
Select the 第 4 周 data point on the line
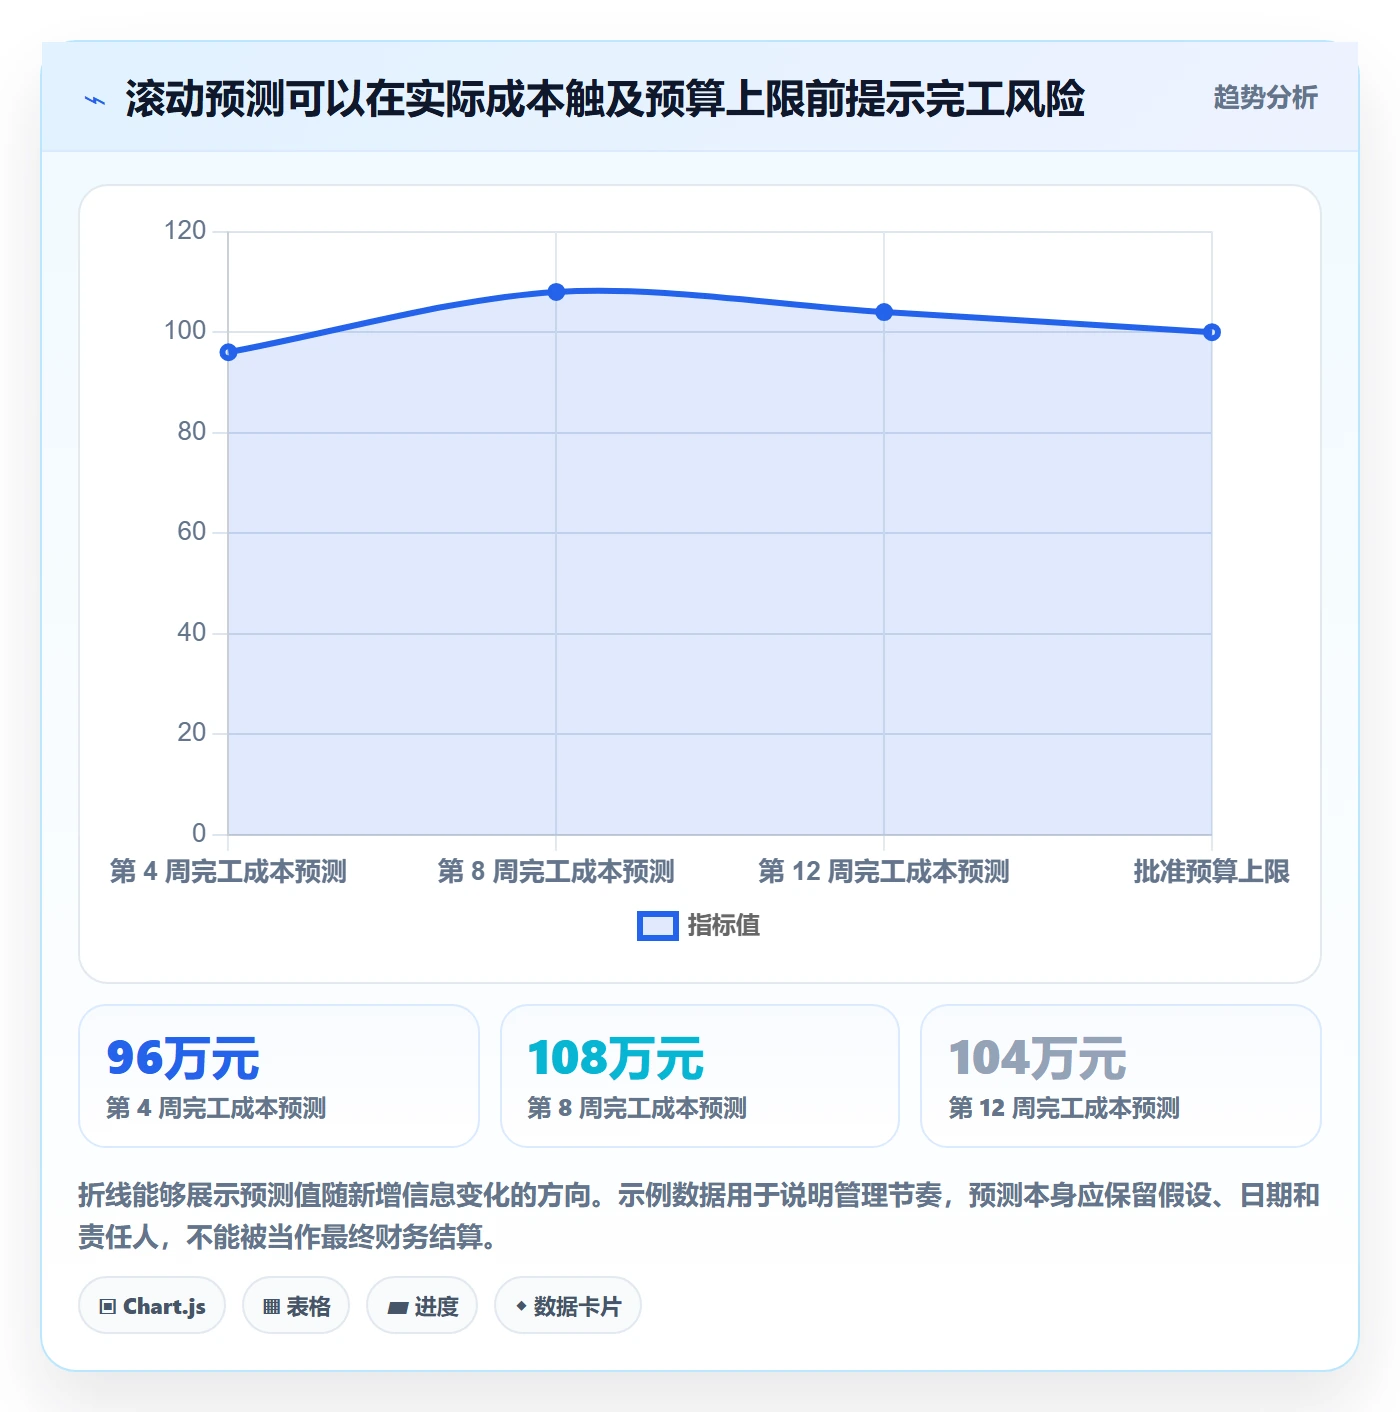coord(228,352)
